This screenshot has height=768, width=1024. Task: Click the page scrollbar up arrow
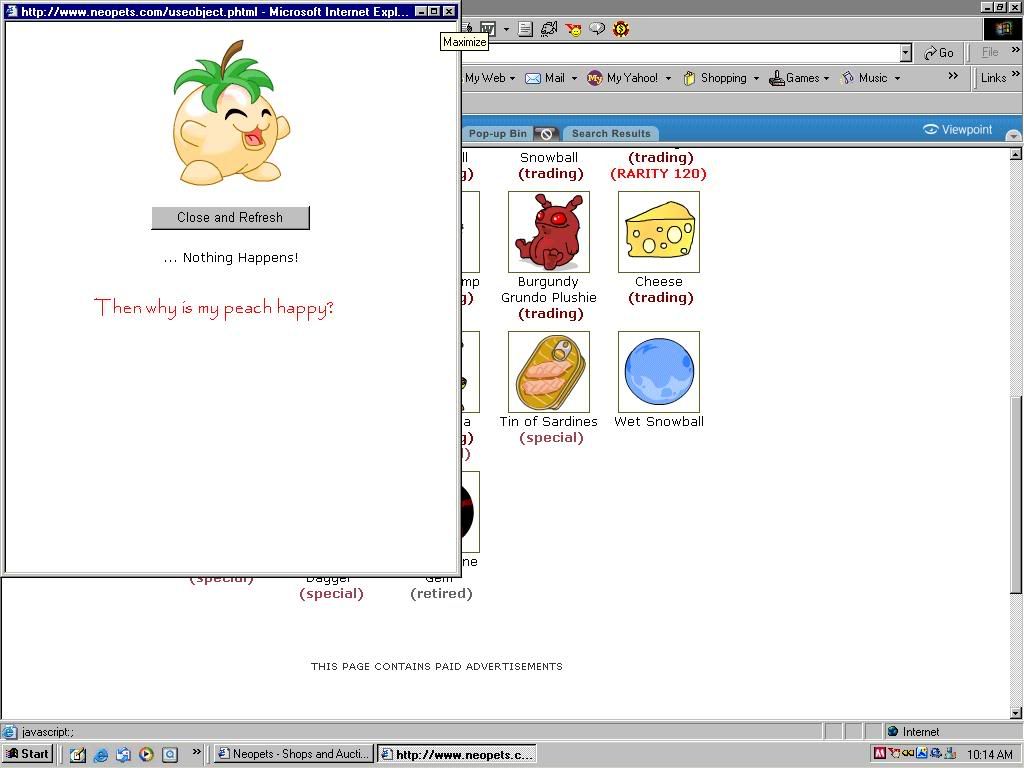point(1016,155)
